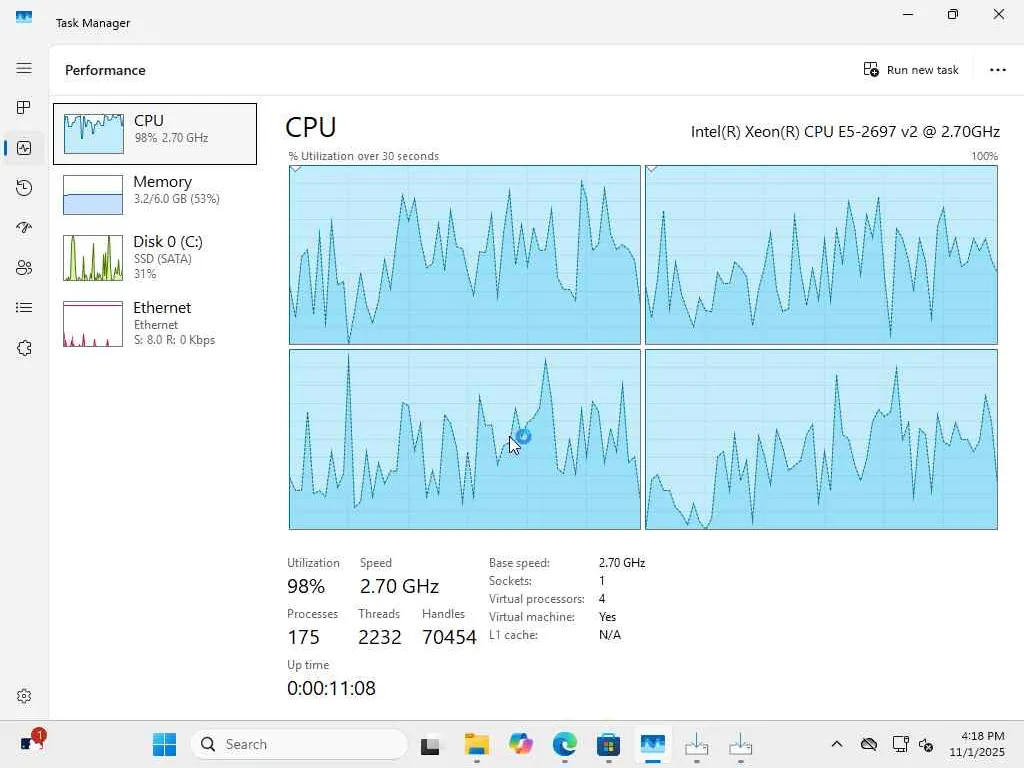The image size is (1024, 768).
Task: Click the 98% utilization value
Action: pos(306,586)
